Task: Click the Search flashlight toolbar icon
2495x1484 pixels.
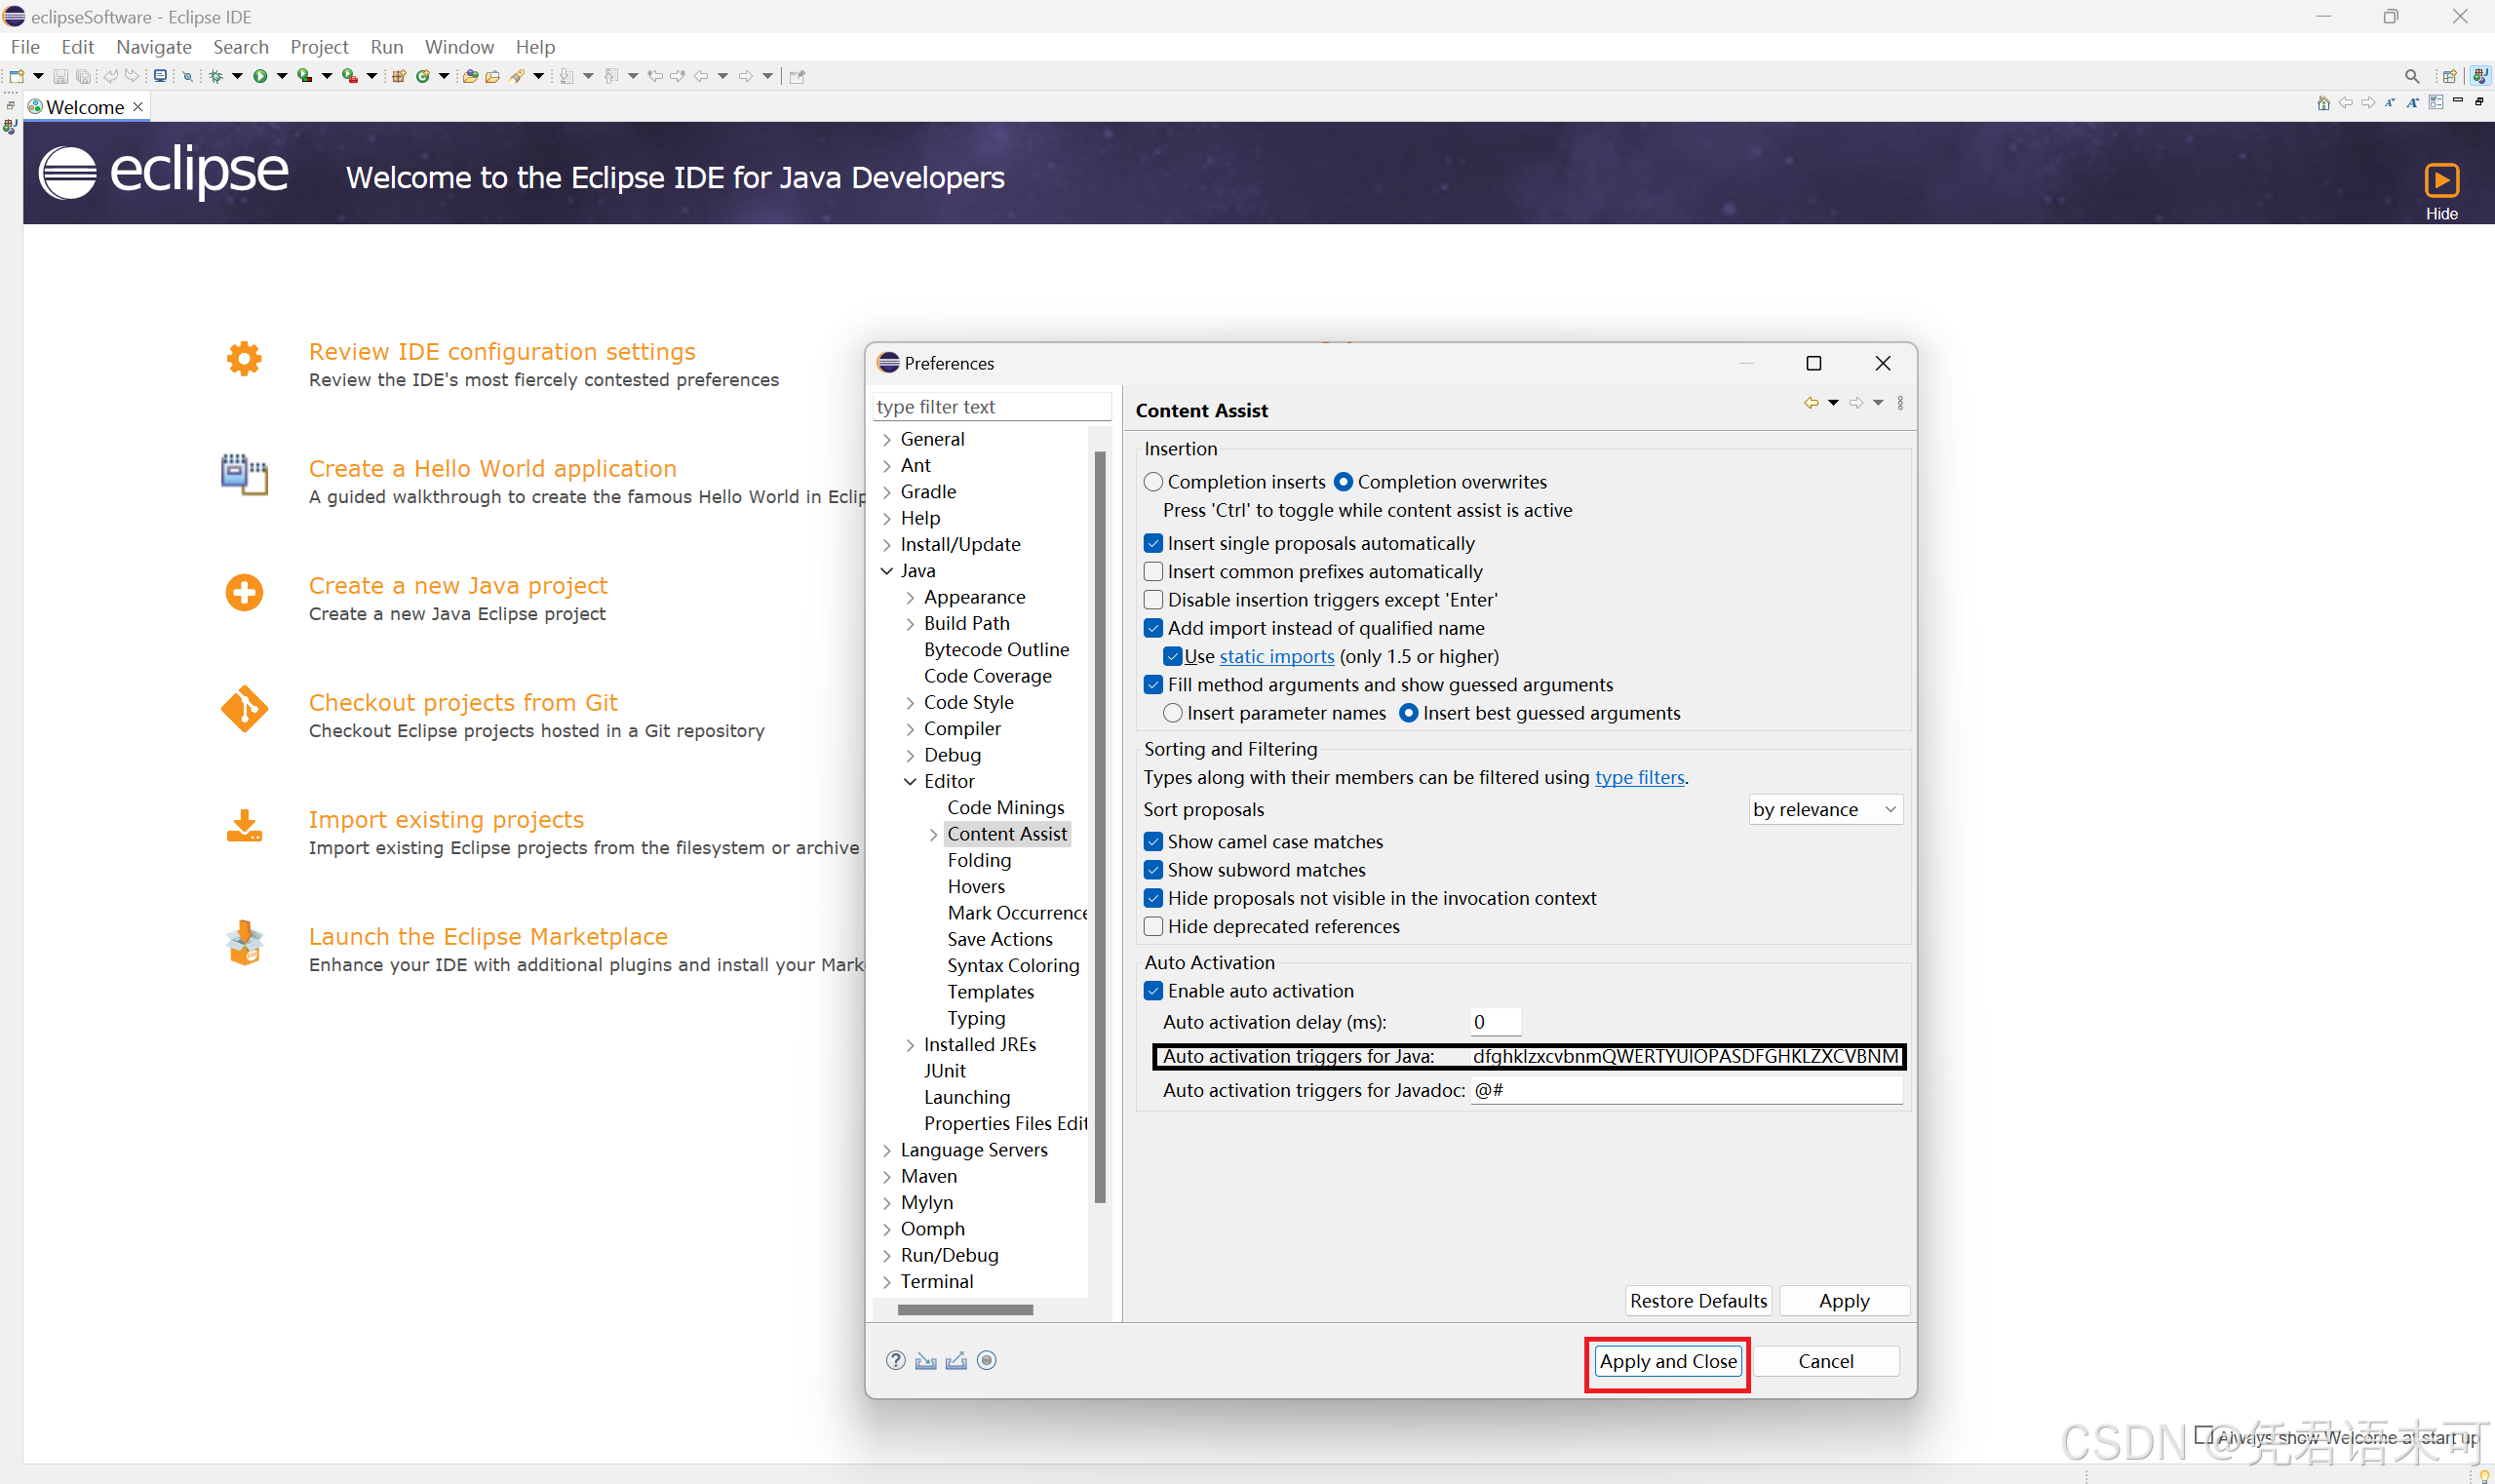Action: point(517,76)
